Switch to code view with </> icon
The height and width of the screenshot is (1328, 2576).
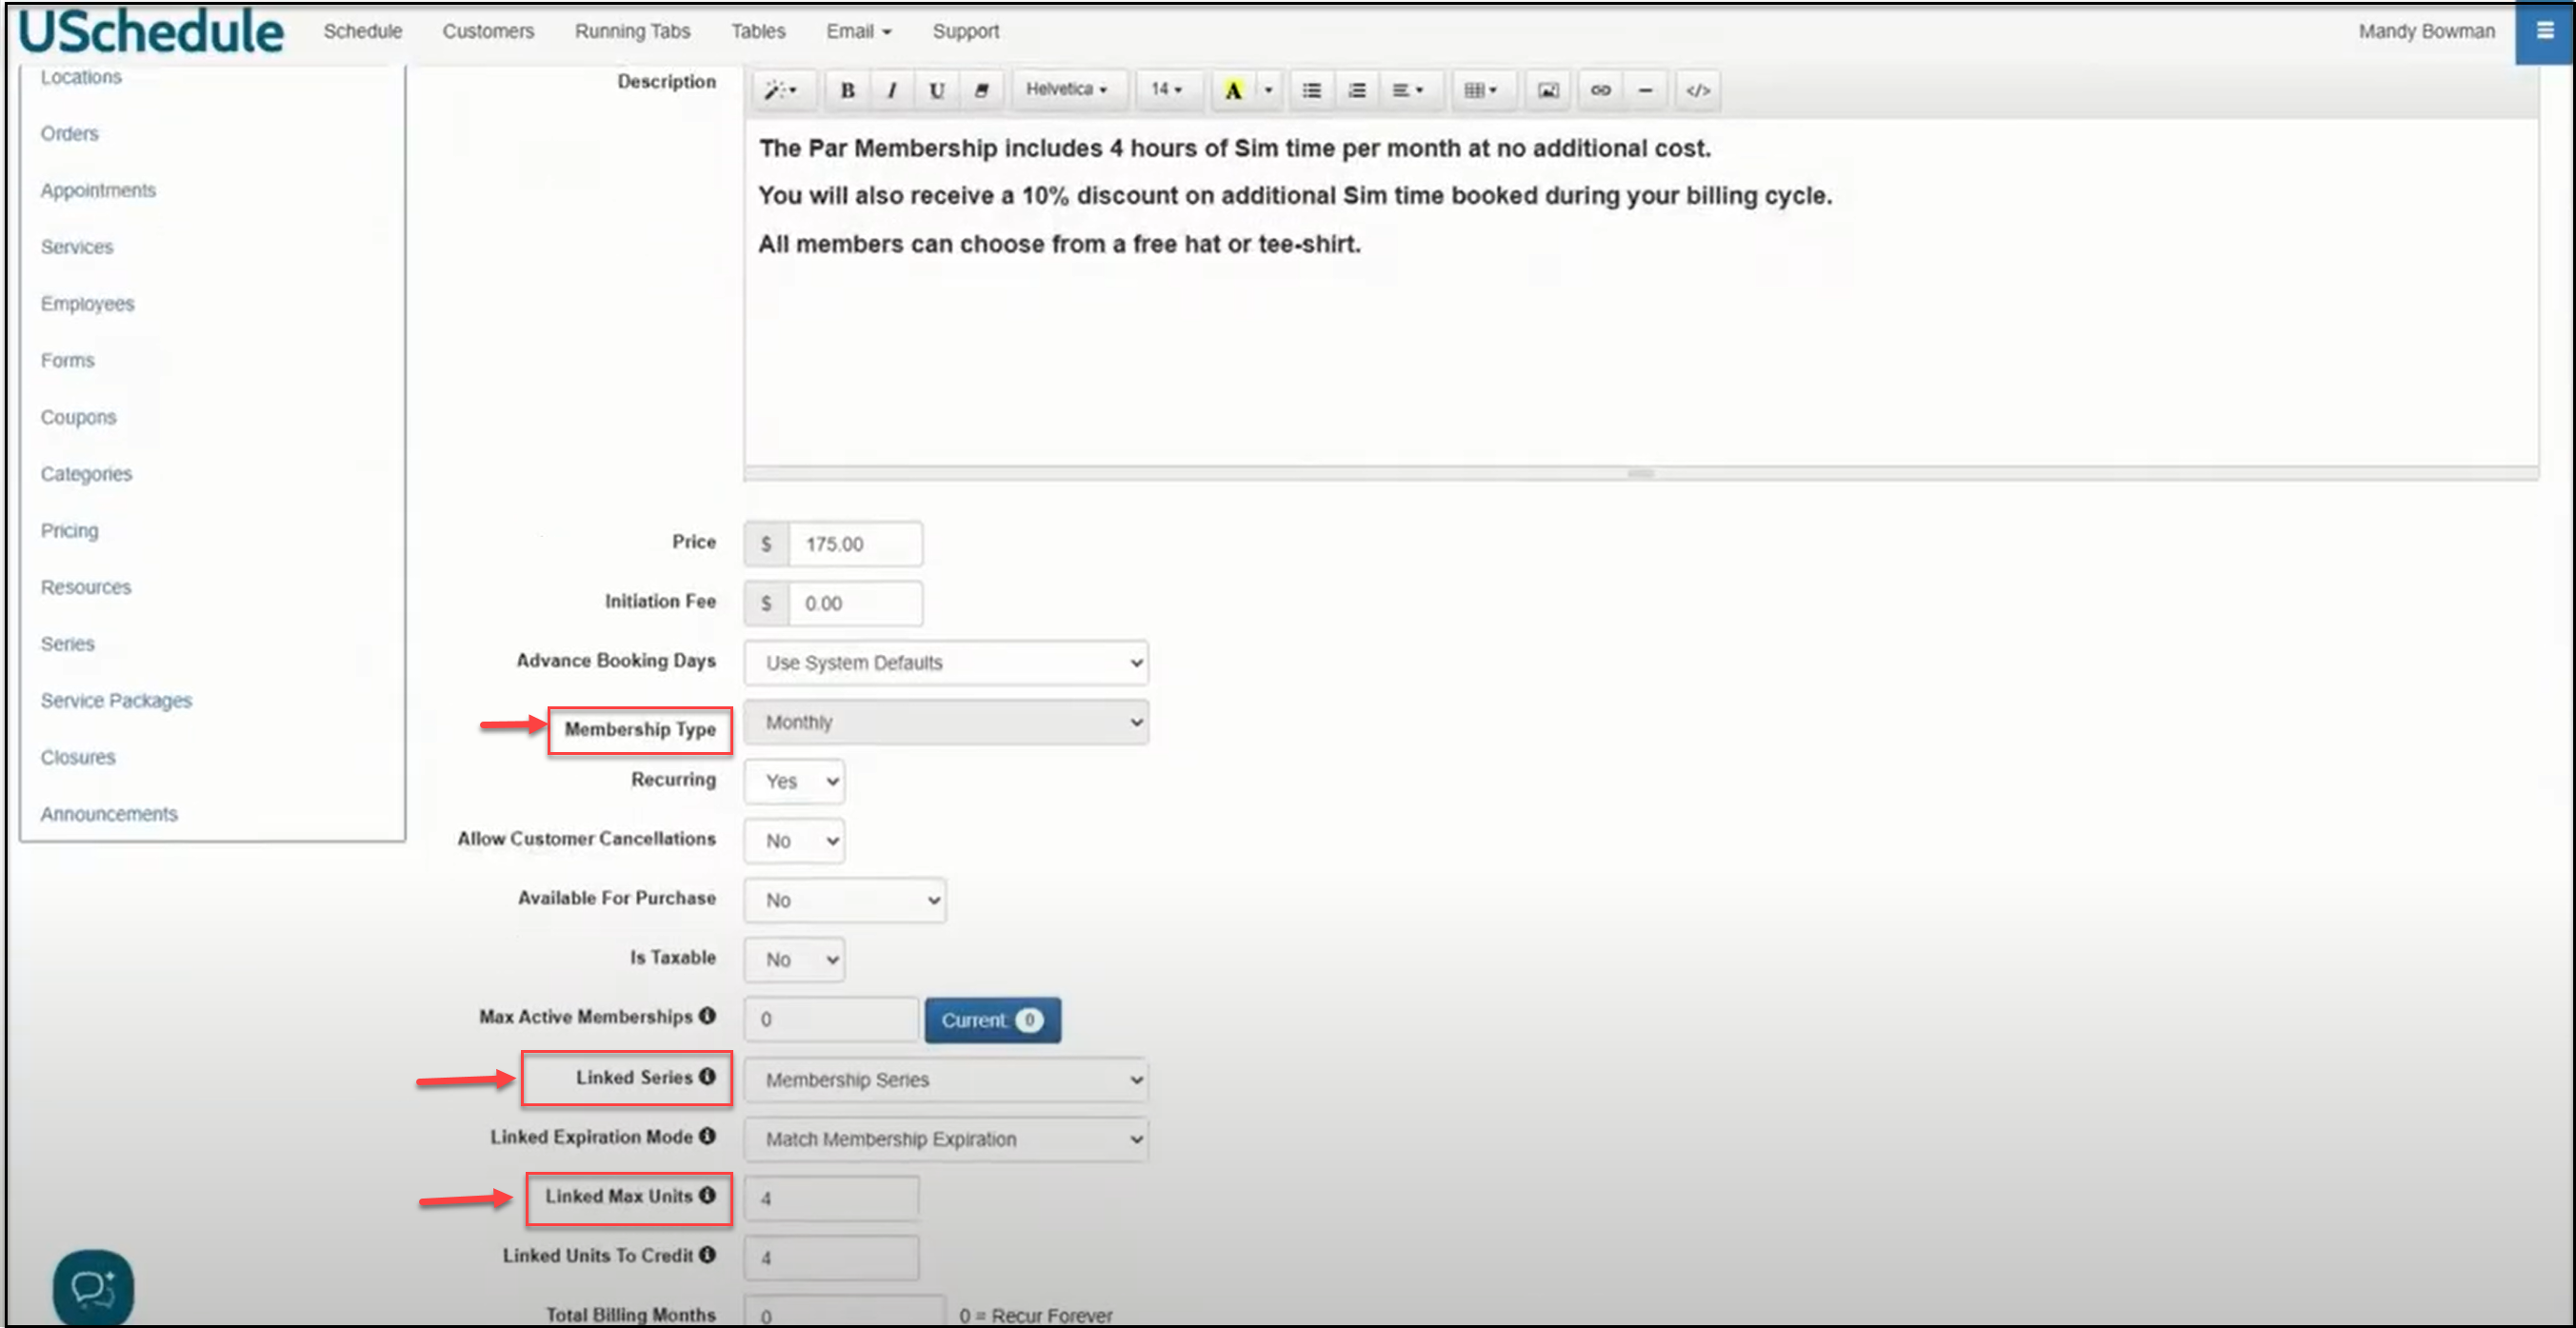(1697, 90)
